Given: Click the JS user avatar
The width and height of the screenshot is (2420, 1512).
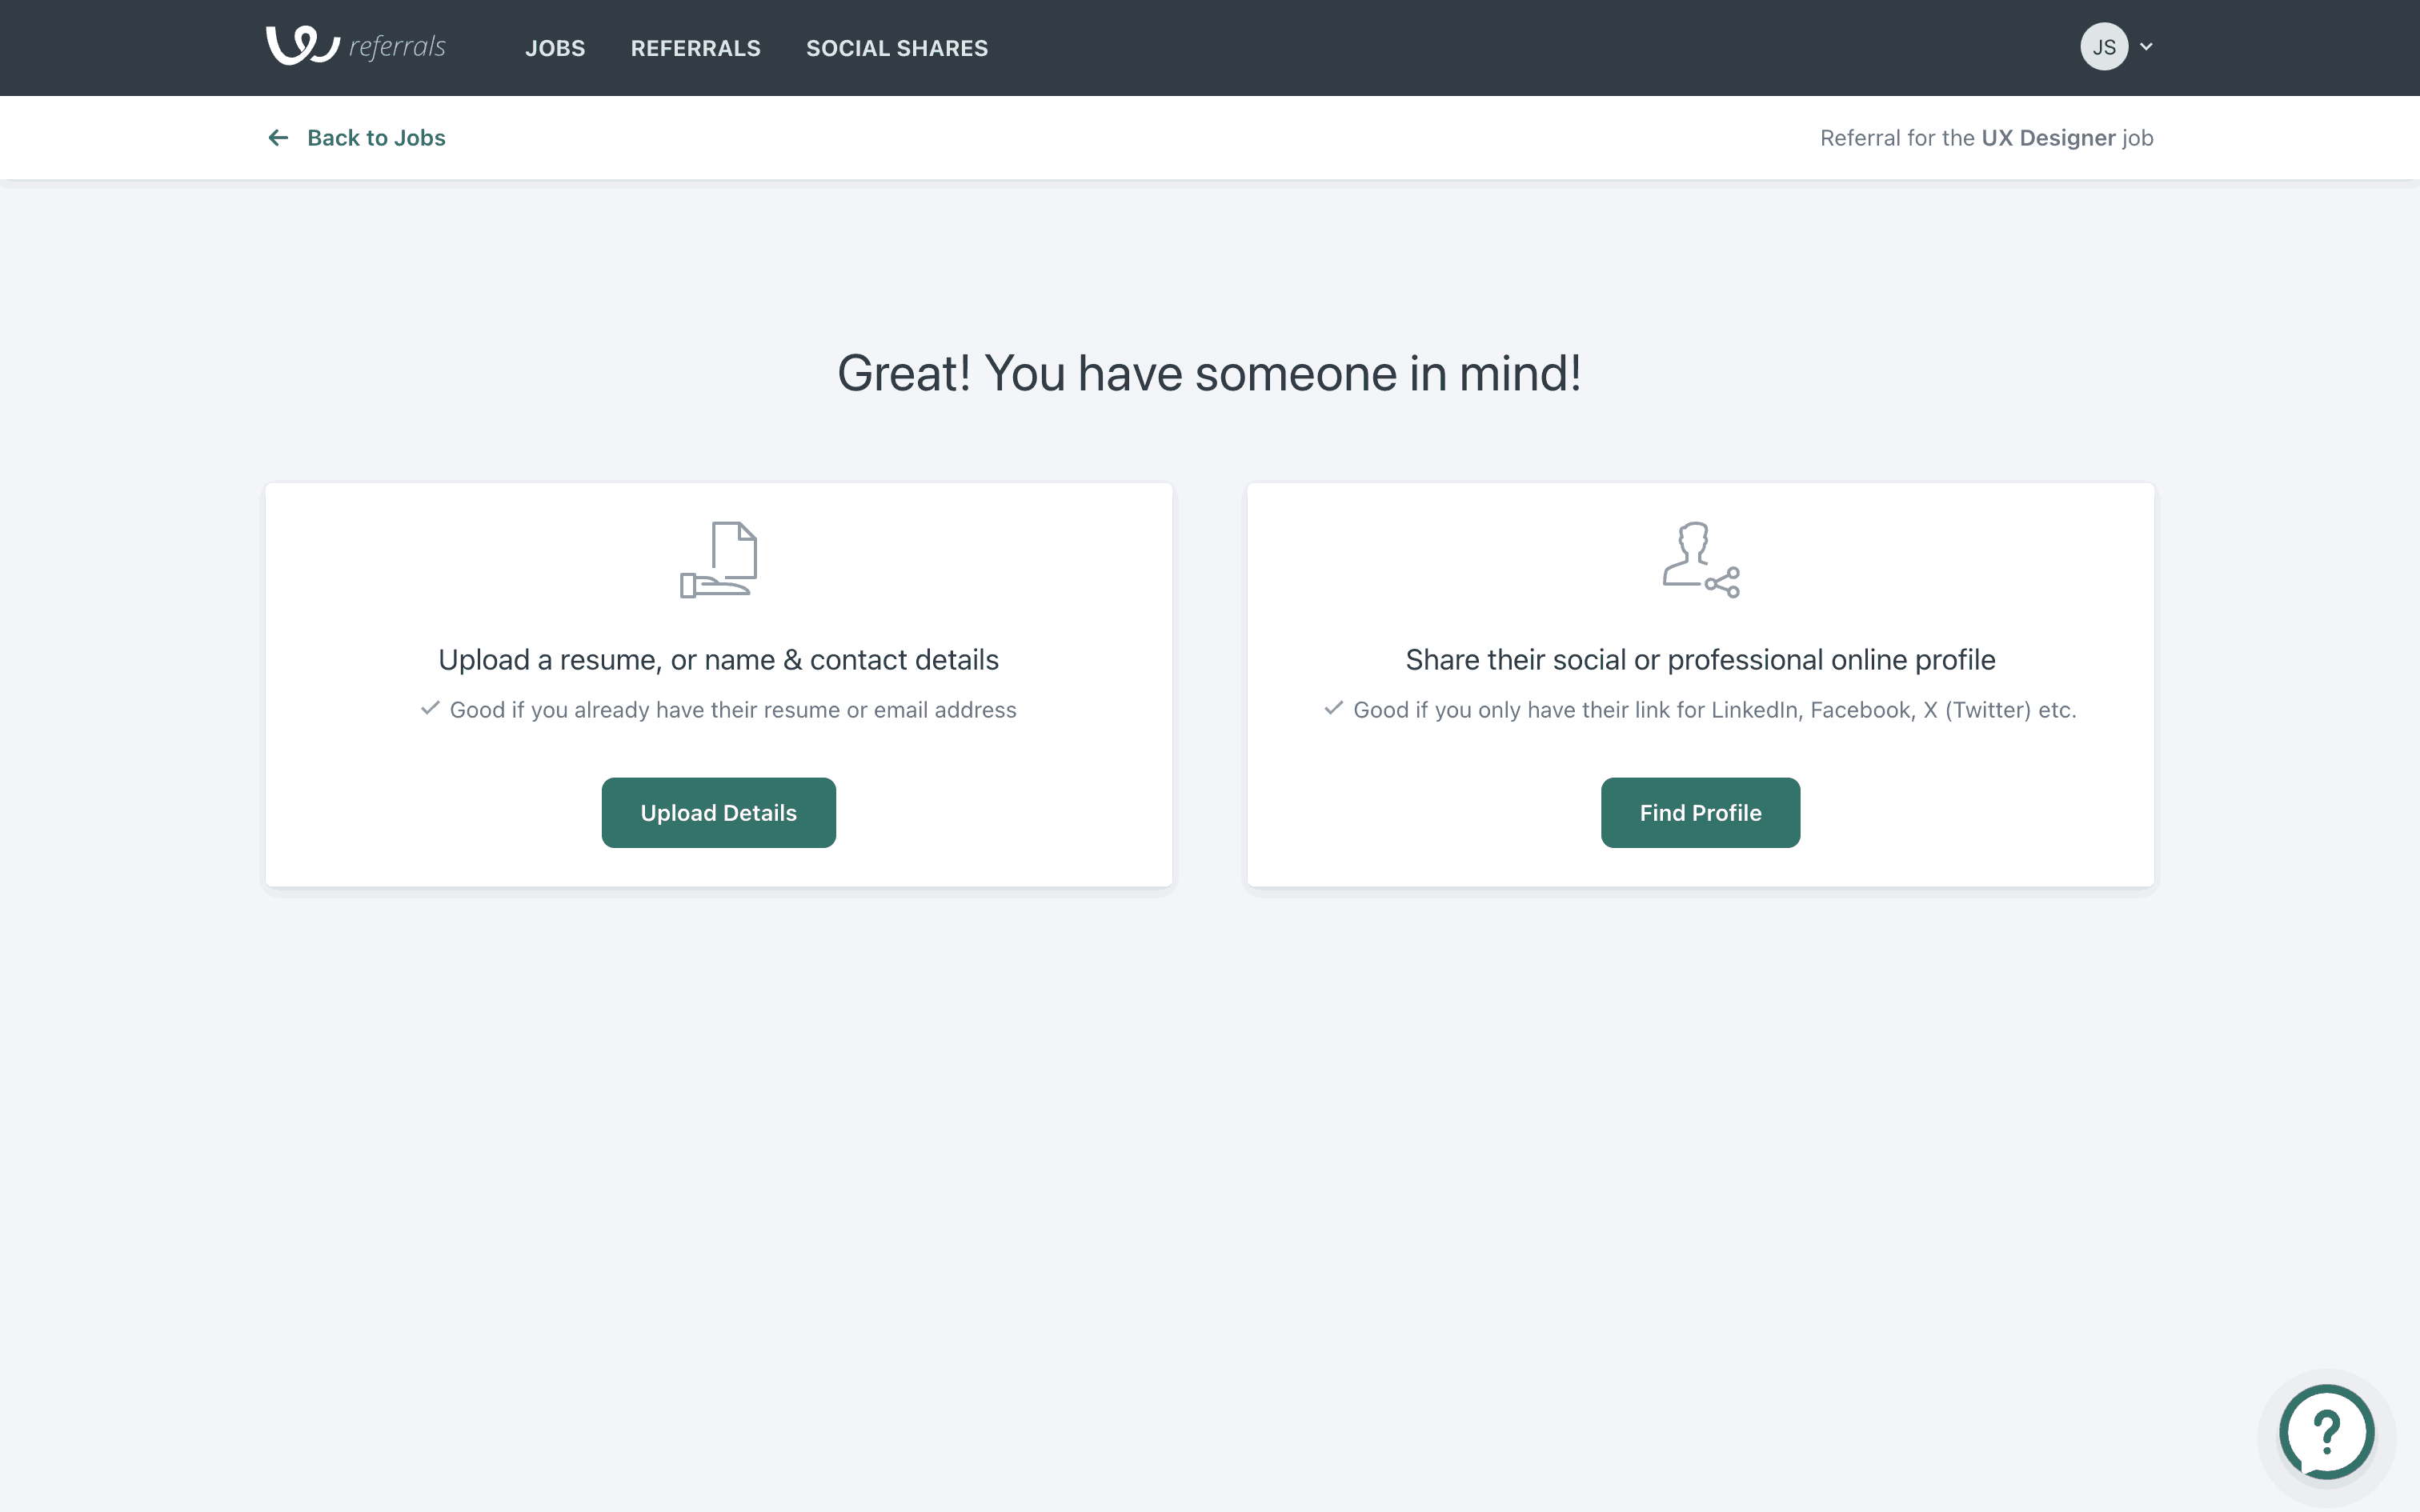Looking at the screenshot, I should 2103,47.
